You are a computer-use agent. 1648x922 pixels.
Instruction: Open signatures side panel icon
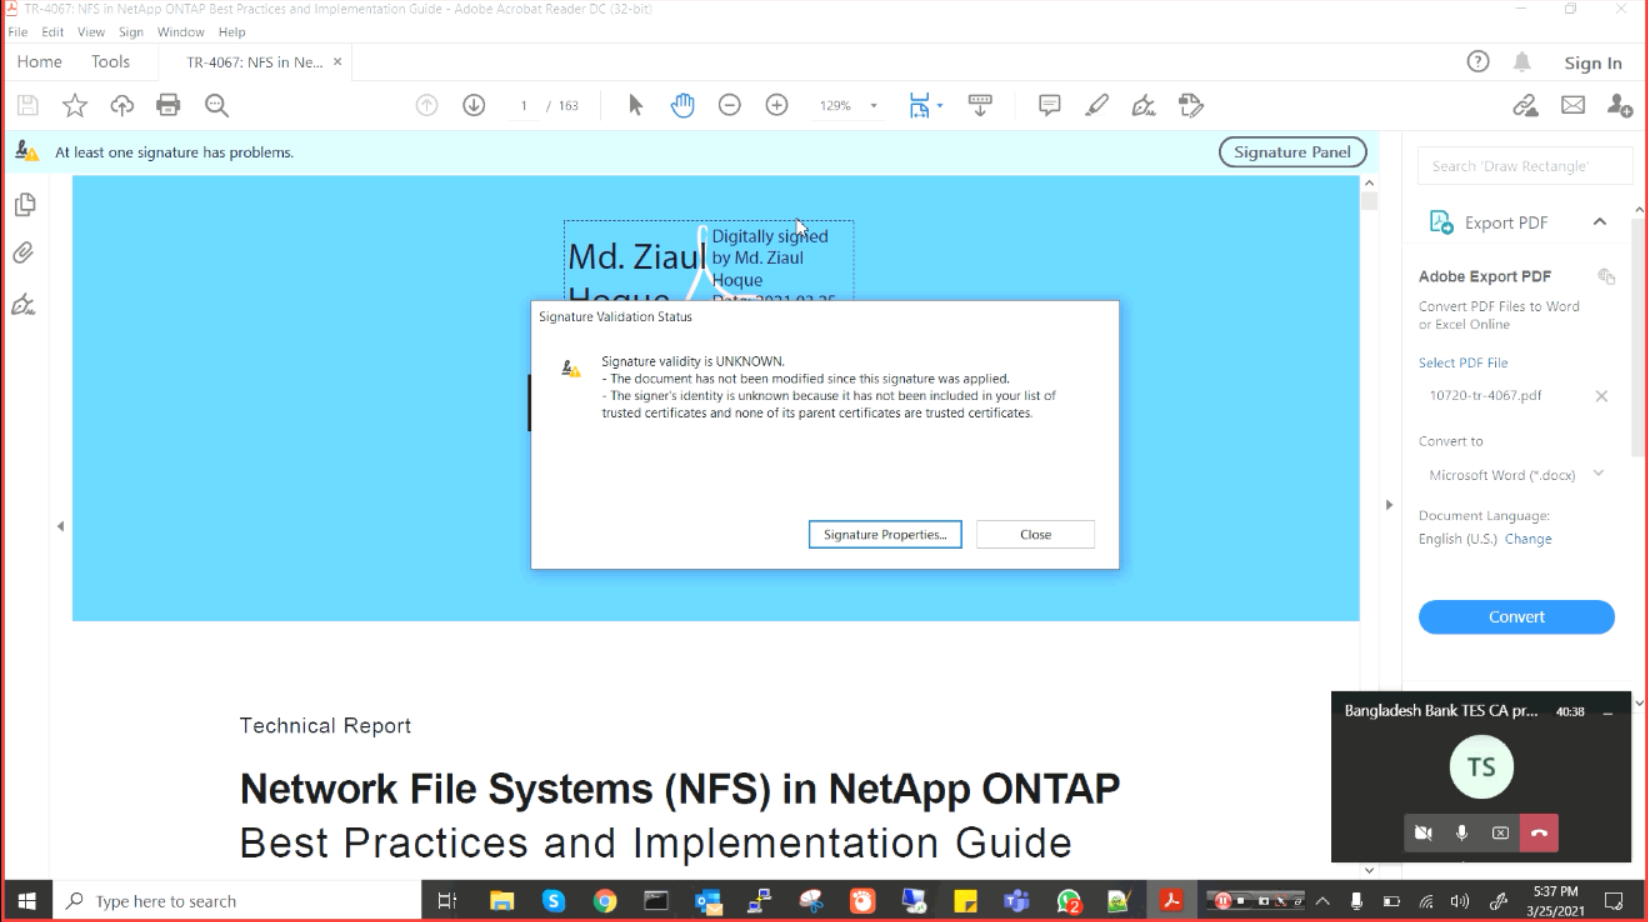[24, 304]
